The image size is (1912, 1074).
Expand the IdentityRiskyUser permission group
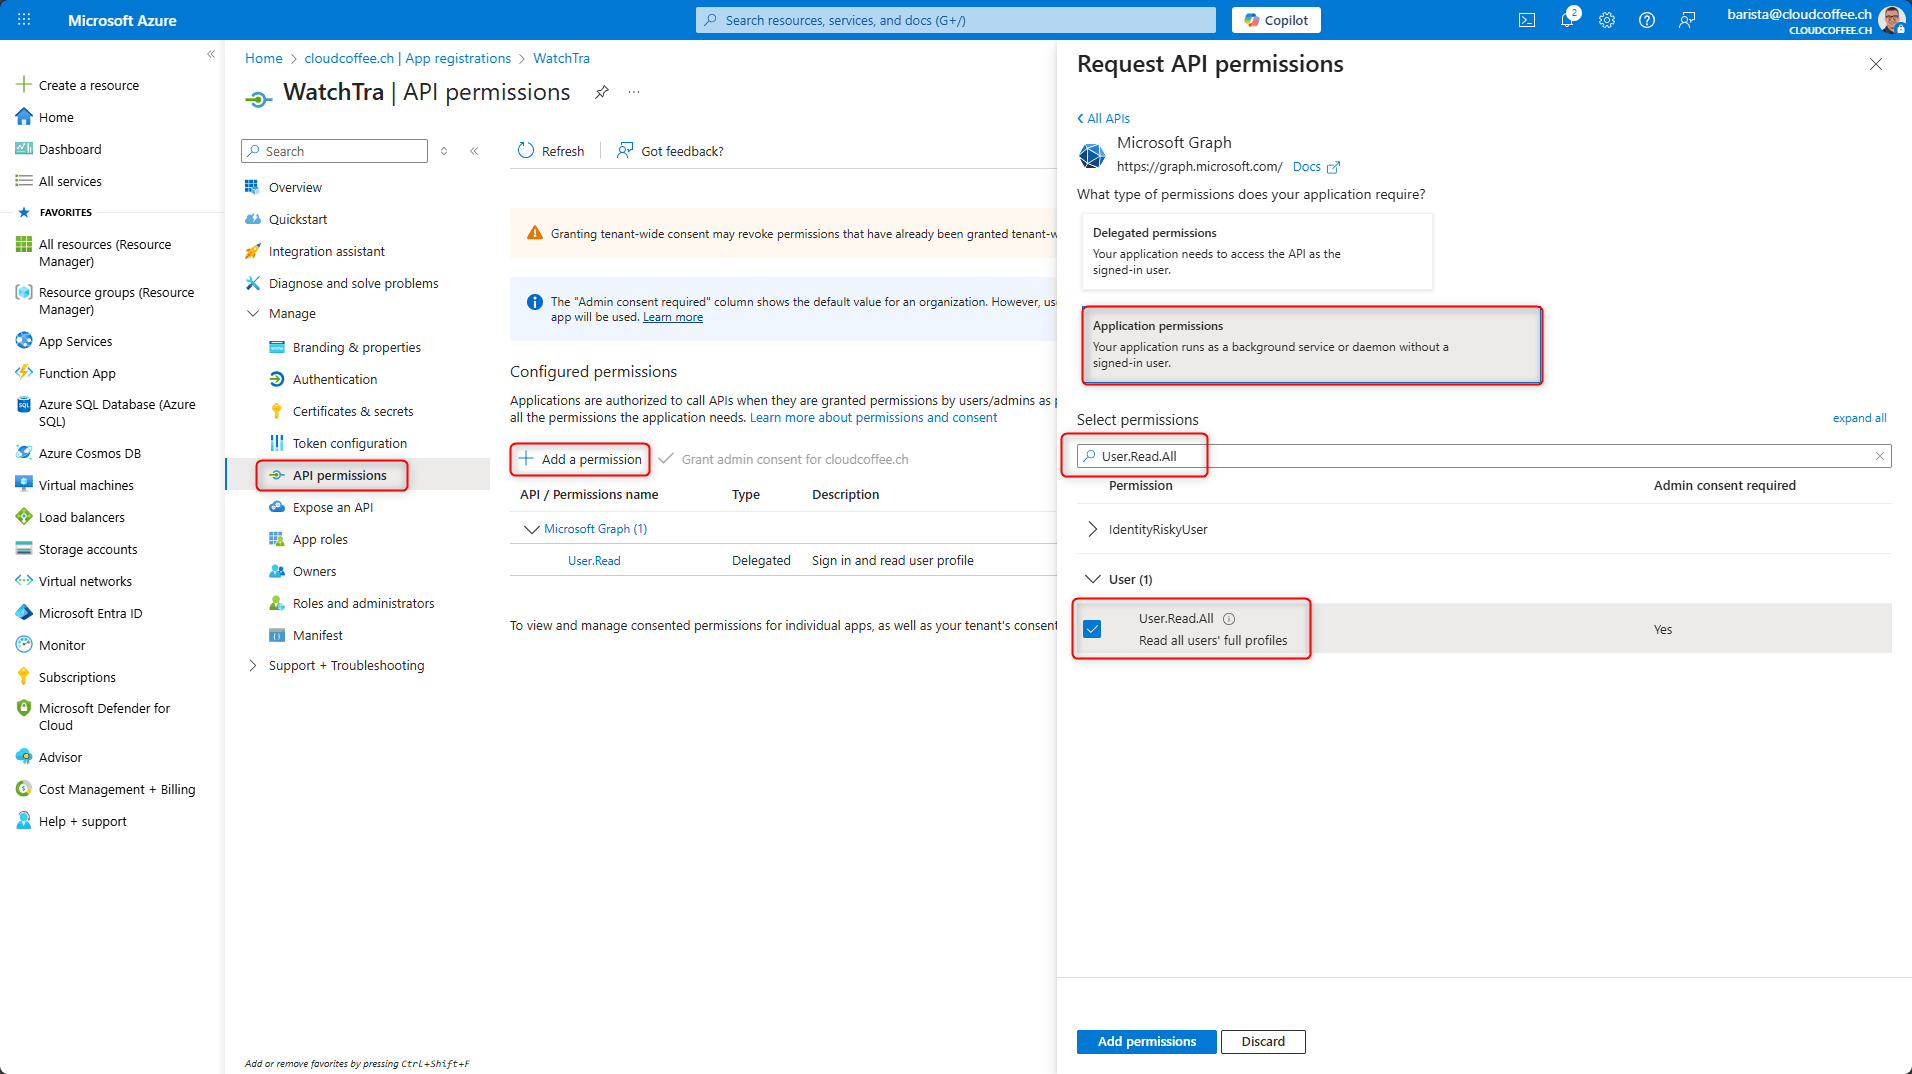pos(1092,529)
